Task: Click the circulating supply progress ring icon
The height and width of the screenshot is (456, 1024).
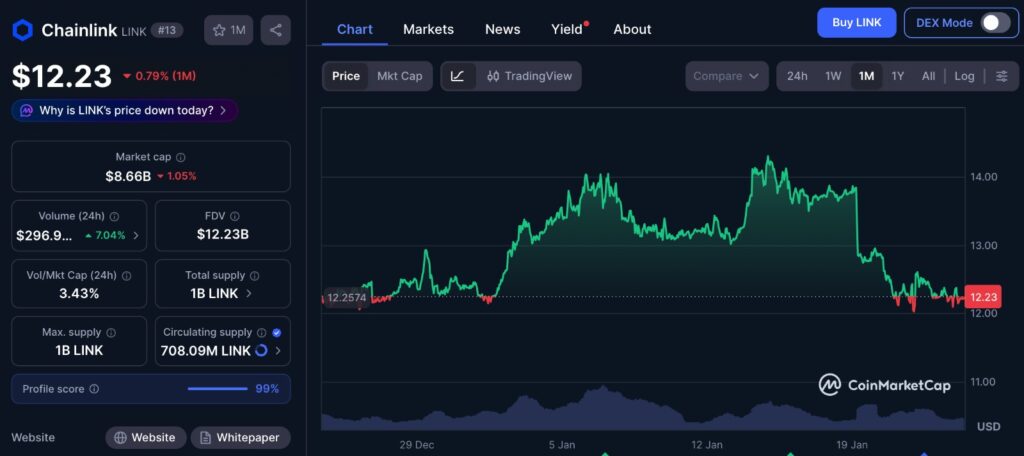Action: pyautogui.click(x=261, y=351)
